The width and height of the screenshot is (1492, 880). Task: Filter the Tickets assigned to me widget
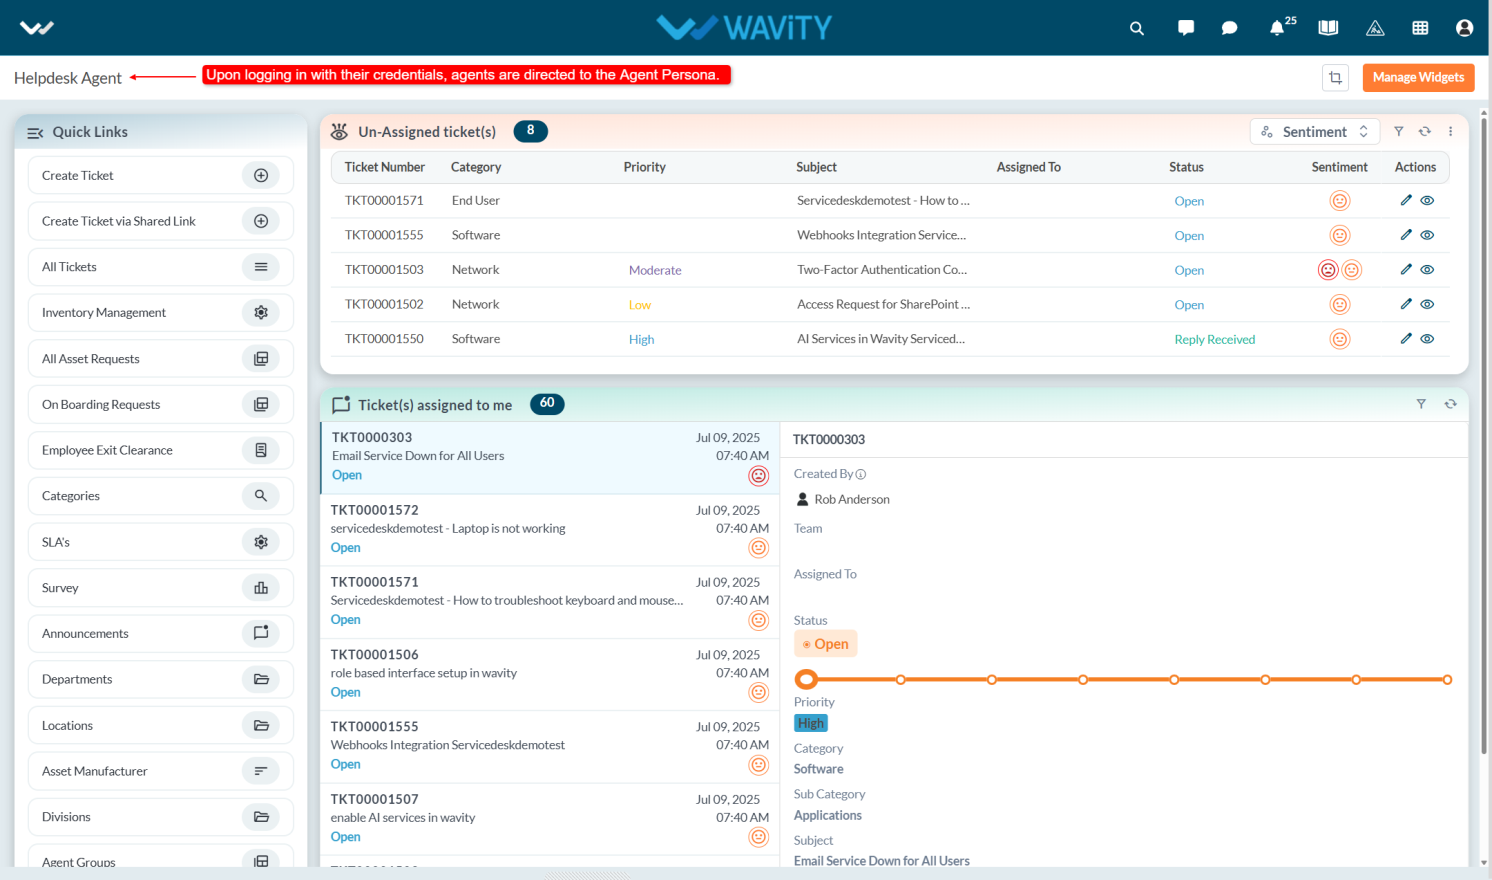click(1421, 404)
